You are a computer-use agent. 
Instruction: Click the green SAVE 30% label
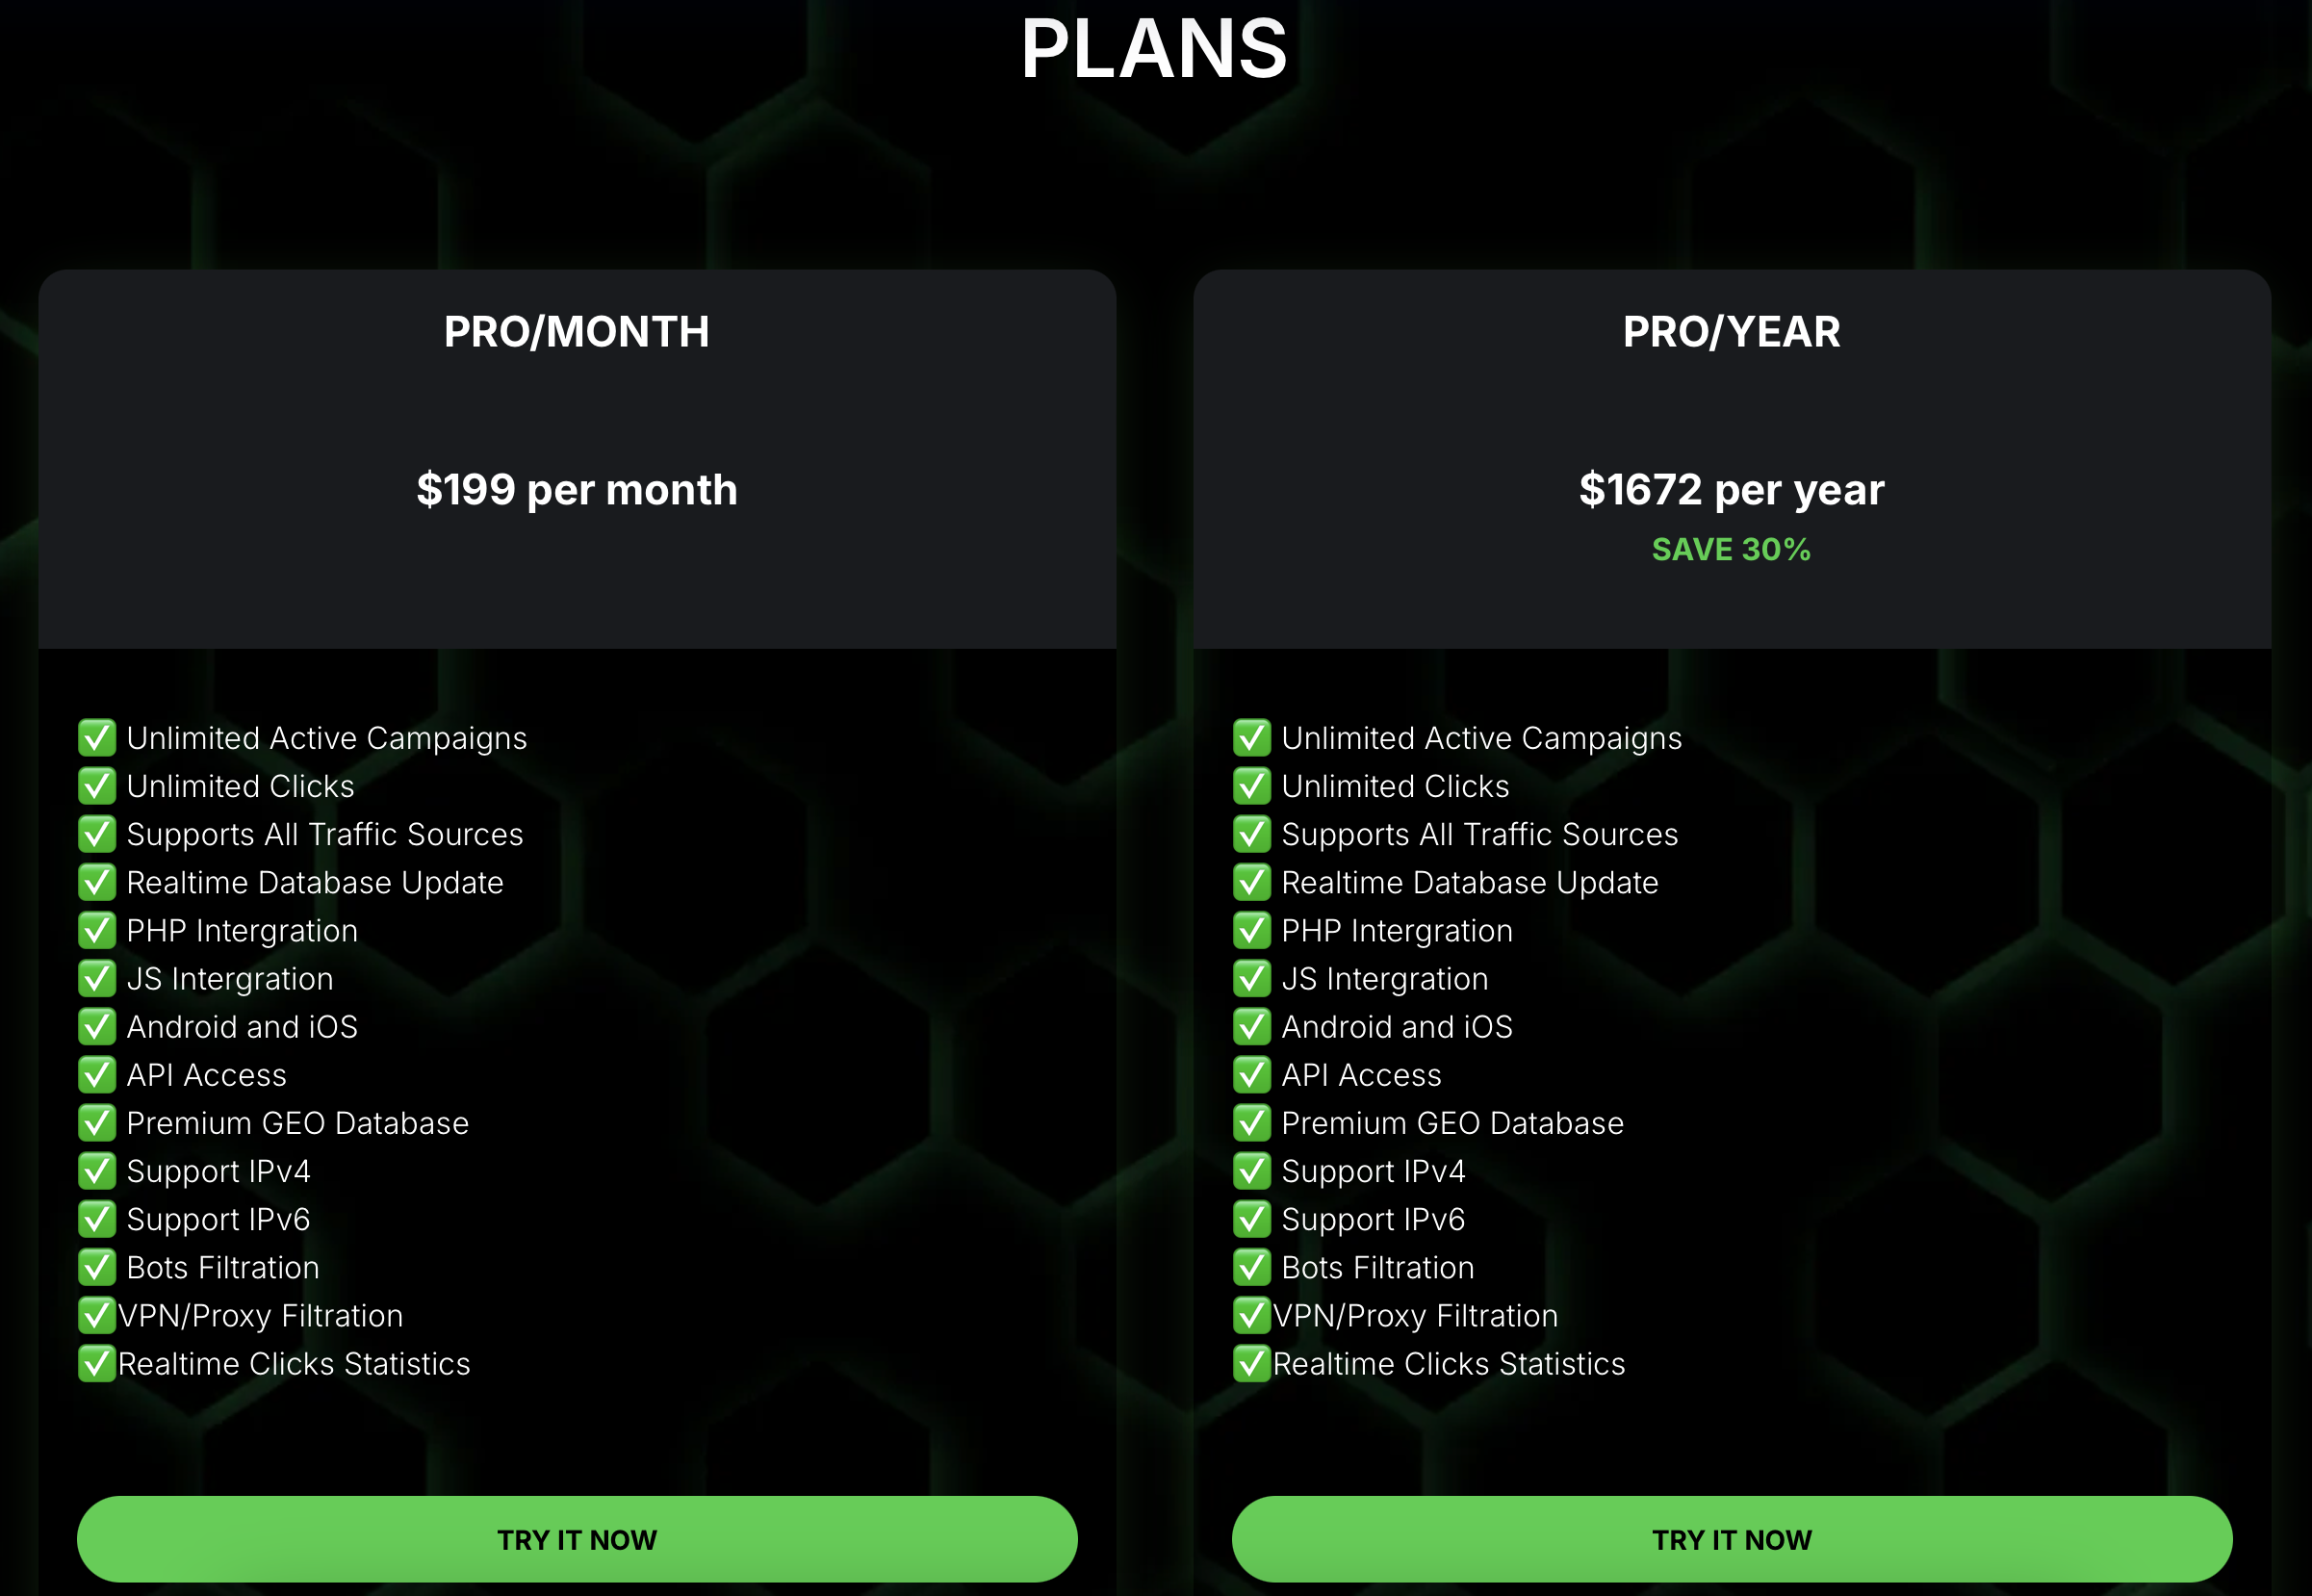pos(1732,549)
